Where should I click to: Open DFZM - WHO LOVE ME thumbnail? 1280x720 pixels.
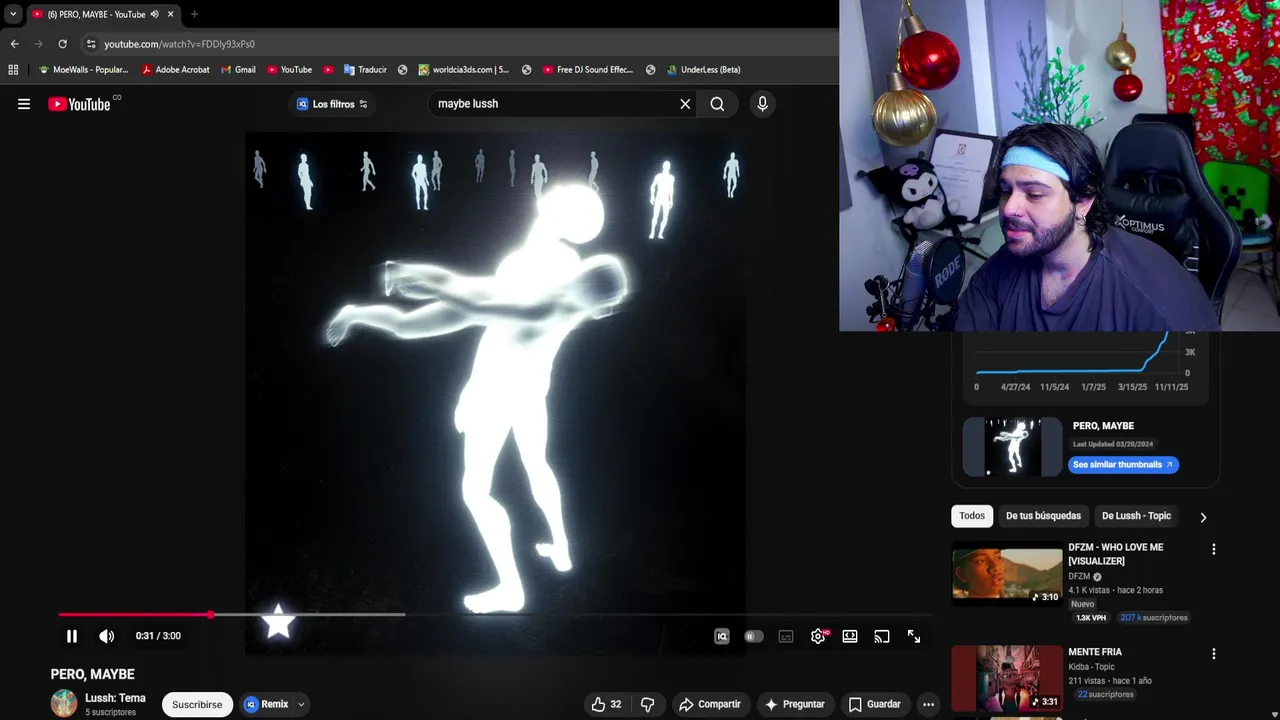(x=1007, y=574)
